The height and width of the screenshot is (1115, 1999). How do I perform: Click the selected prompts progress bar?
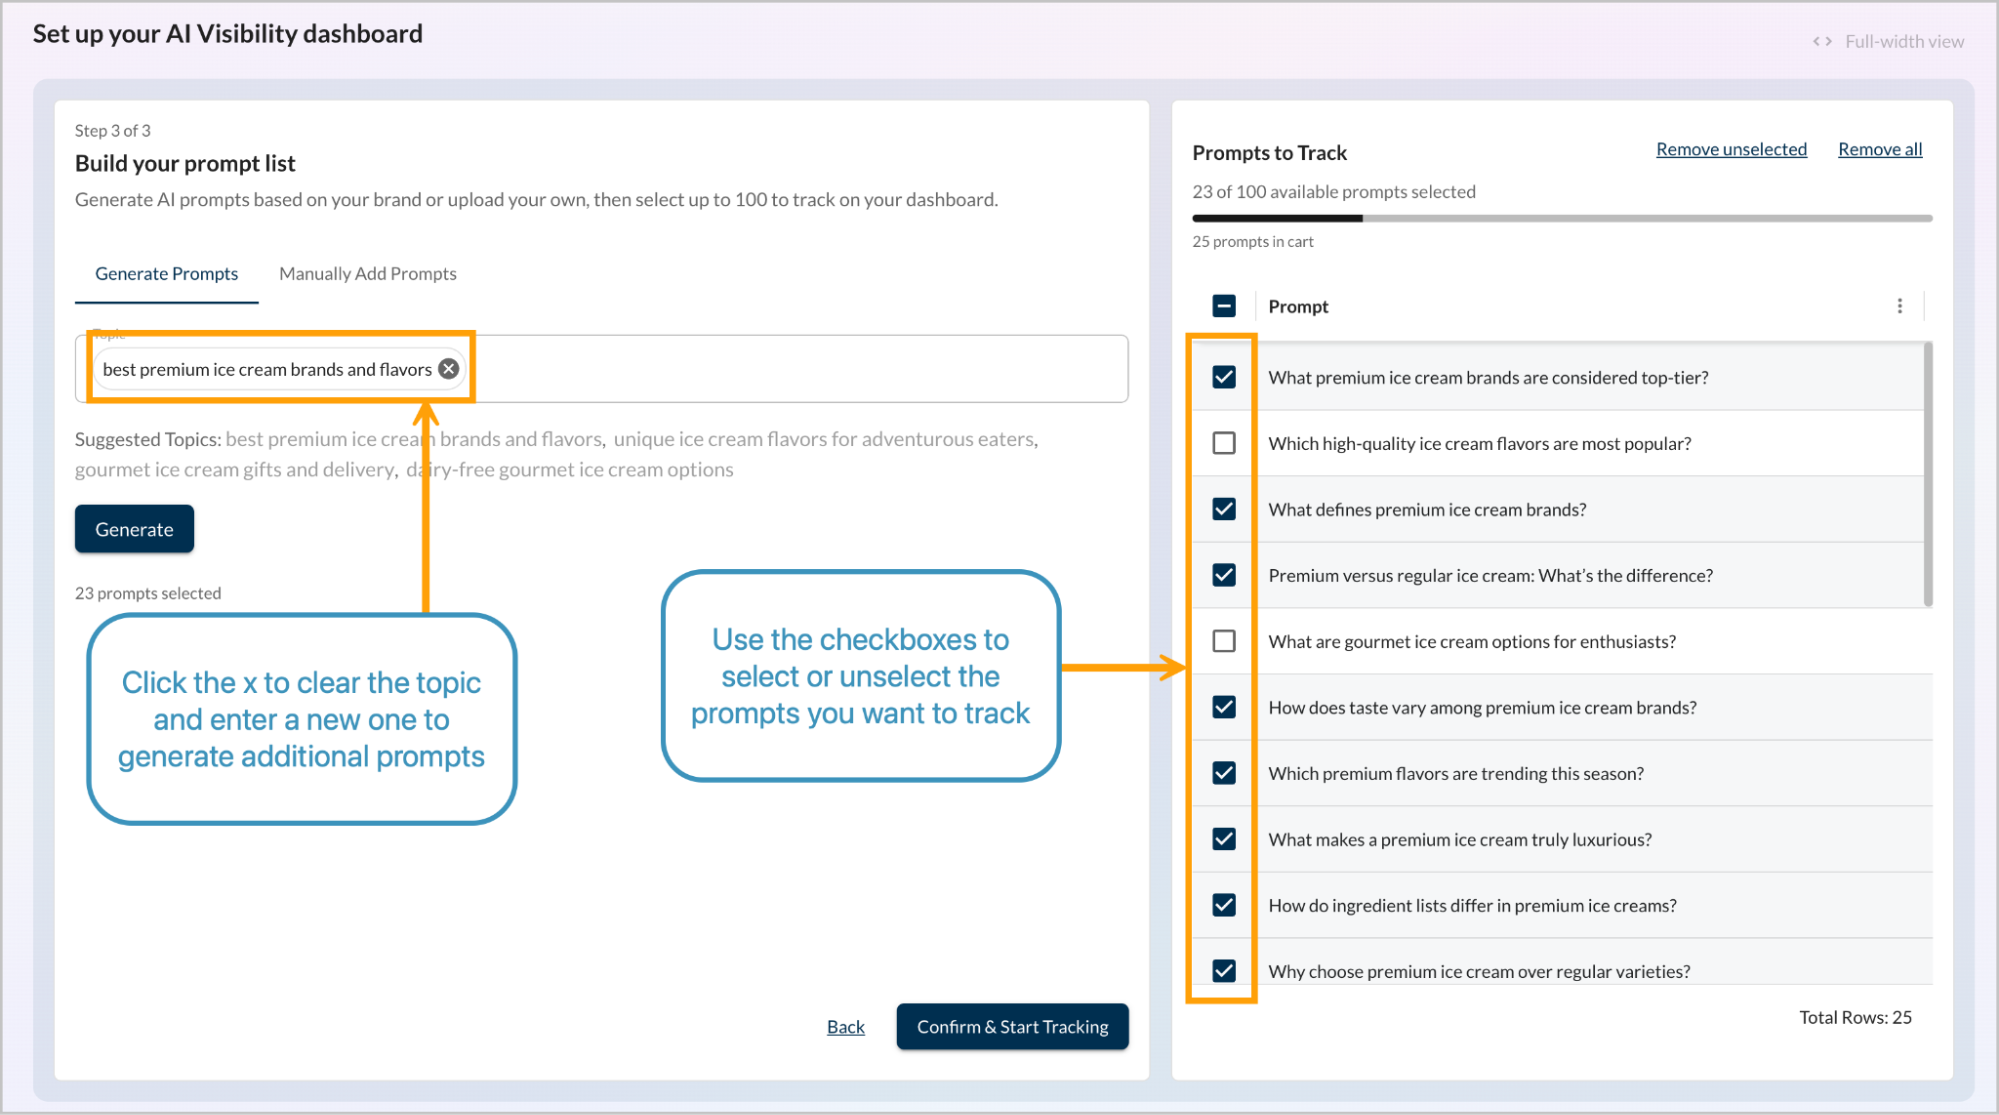pos(1562,218)
